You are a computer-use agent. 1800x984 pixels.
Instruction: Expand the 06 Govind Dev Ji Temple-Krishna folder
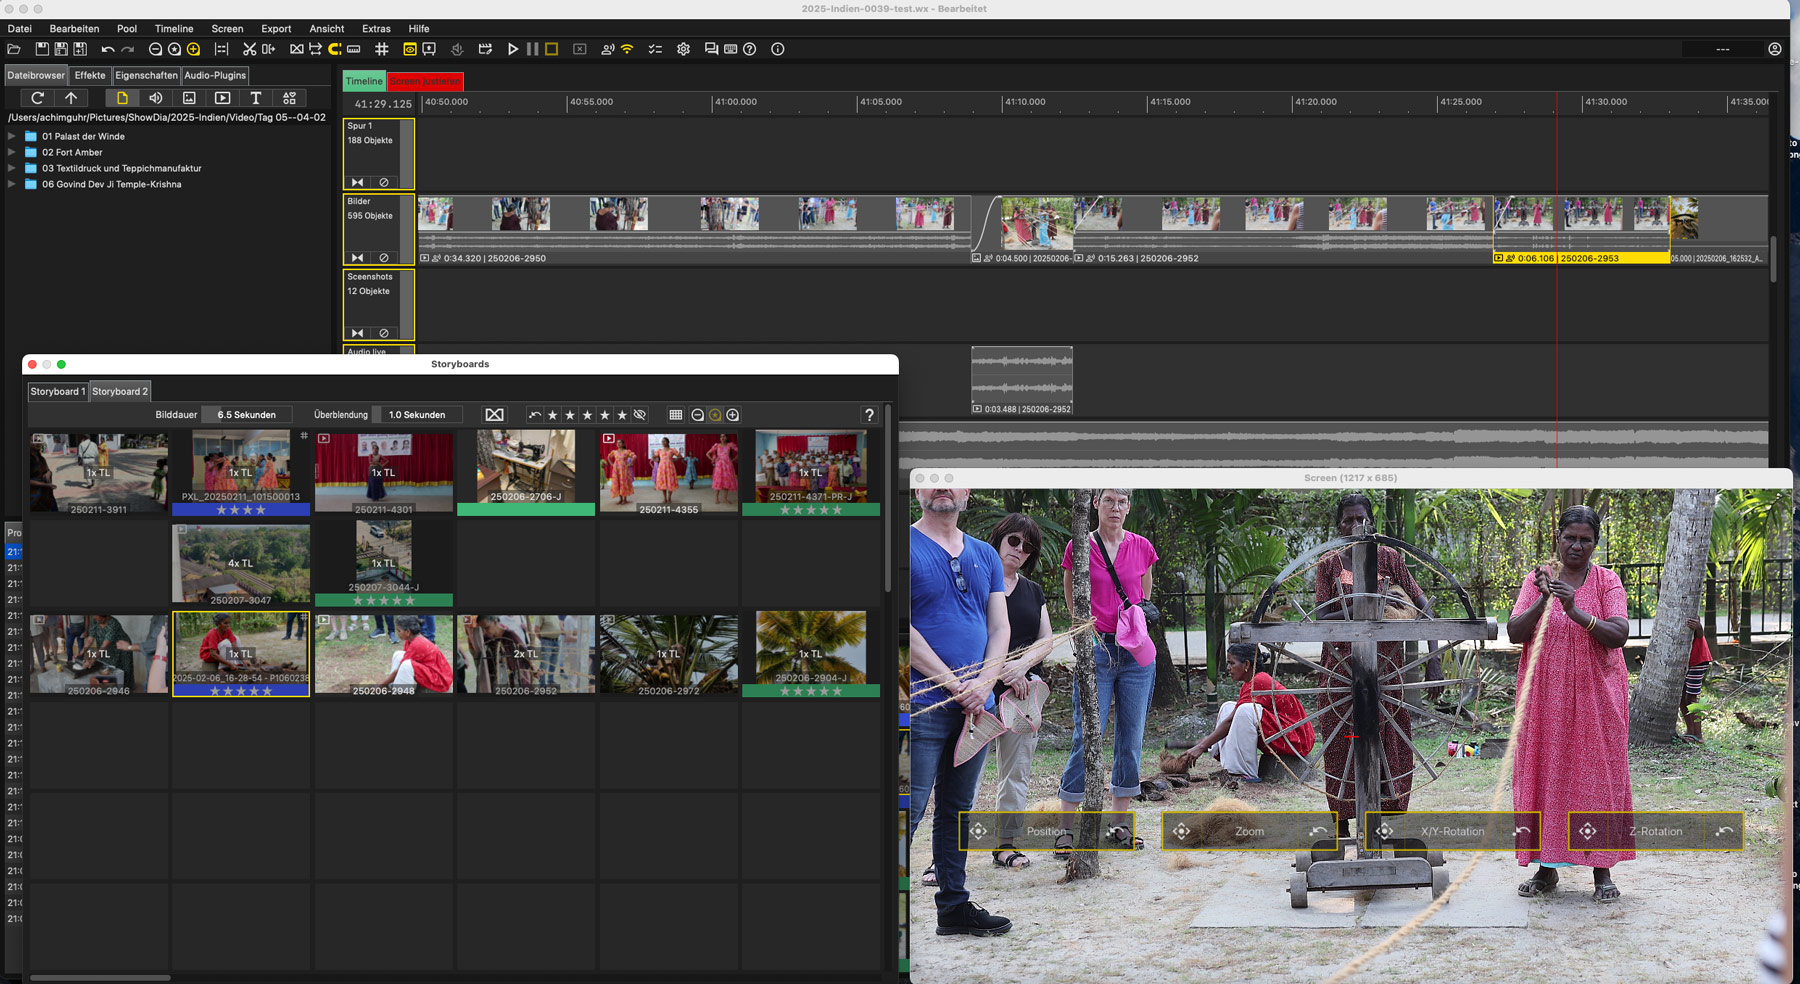pos(12,184)
